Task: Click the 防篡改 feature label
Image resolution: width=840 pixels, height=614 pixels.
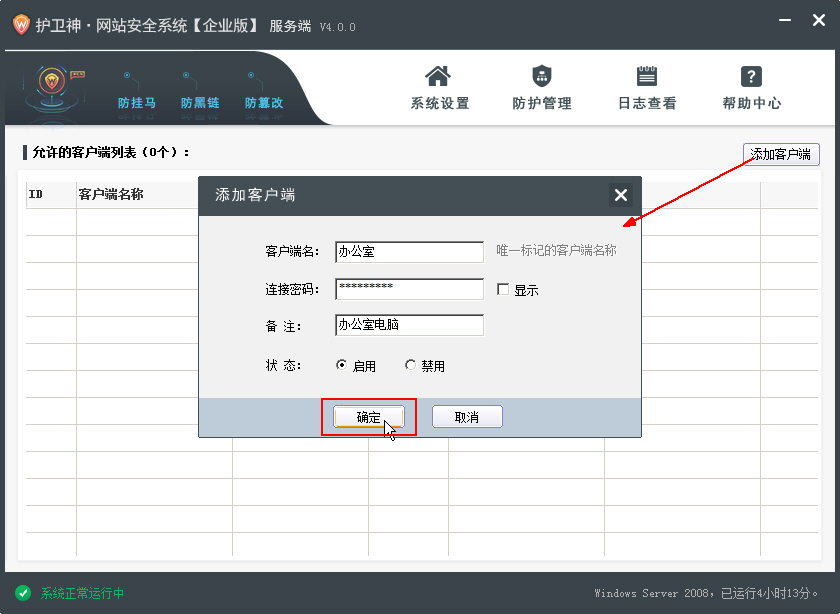Action: point(264,103)
